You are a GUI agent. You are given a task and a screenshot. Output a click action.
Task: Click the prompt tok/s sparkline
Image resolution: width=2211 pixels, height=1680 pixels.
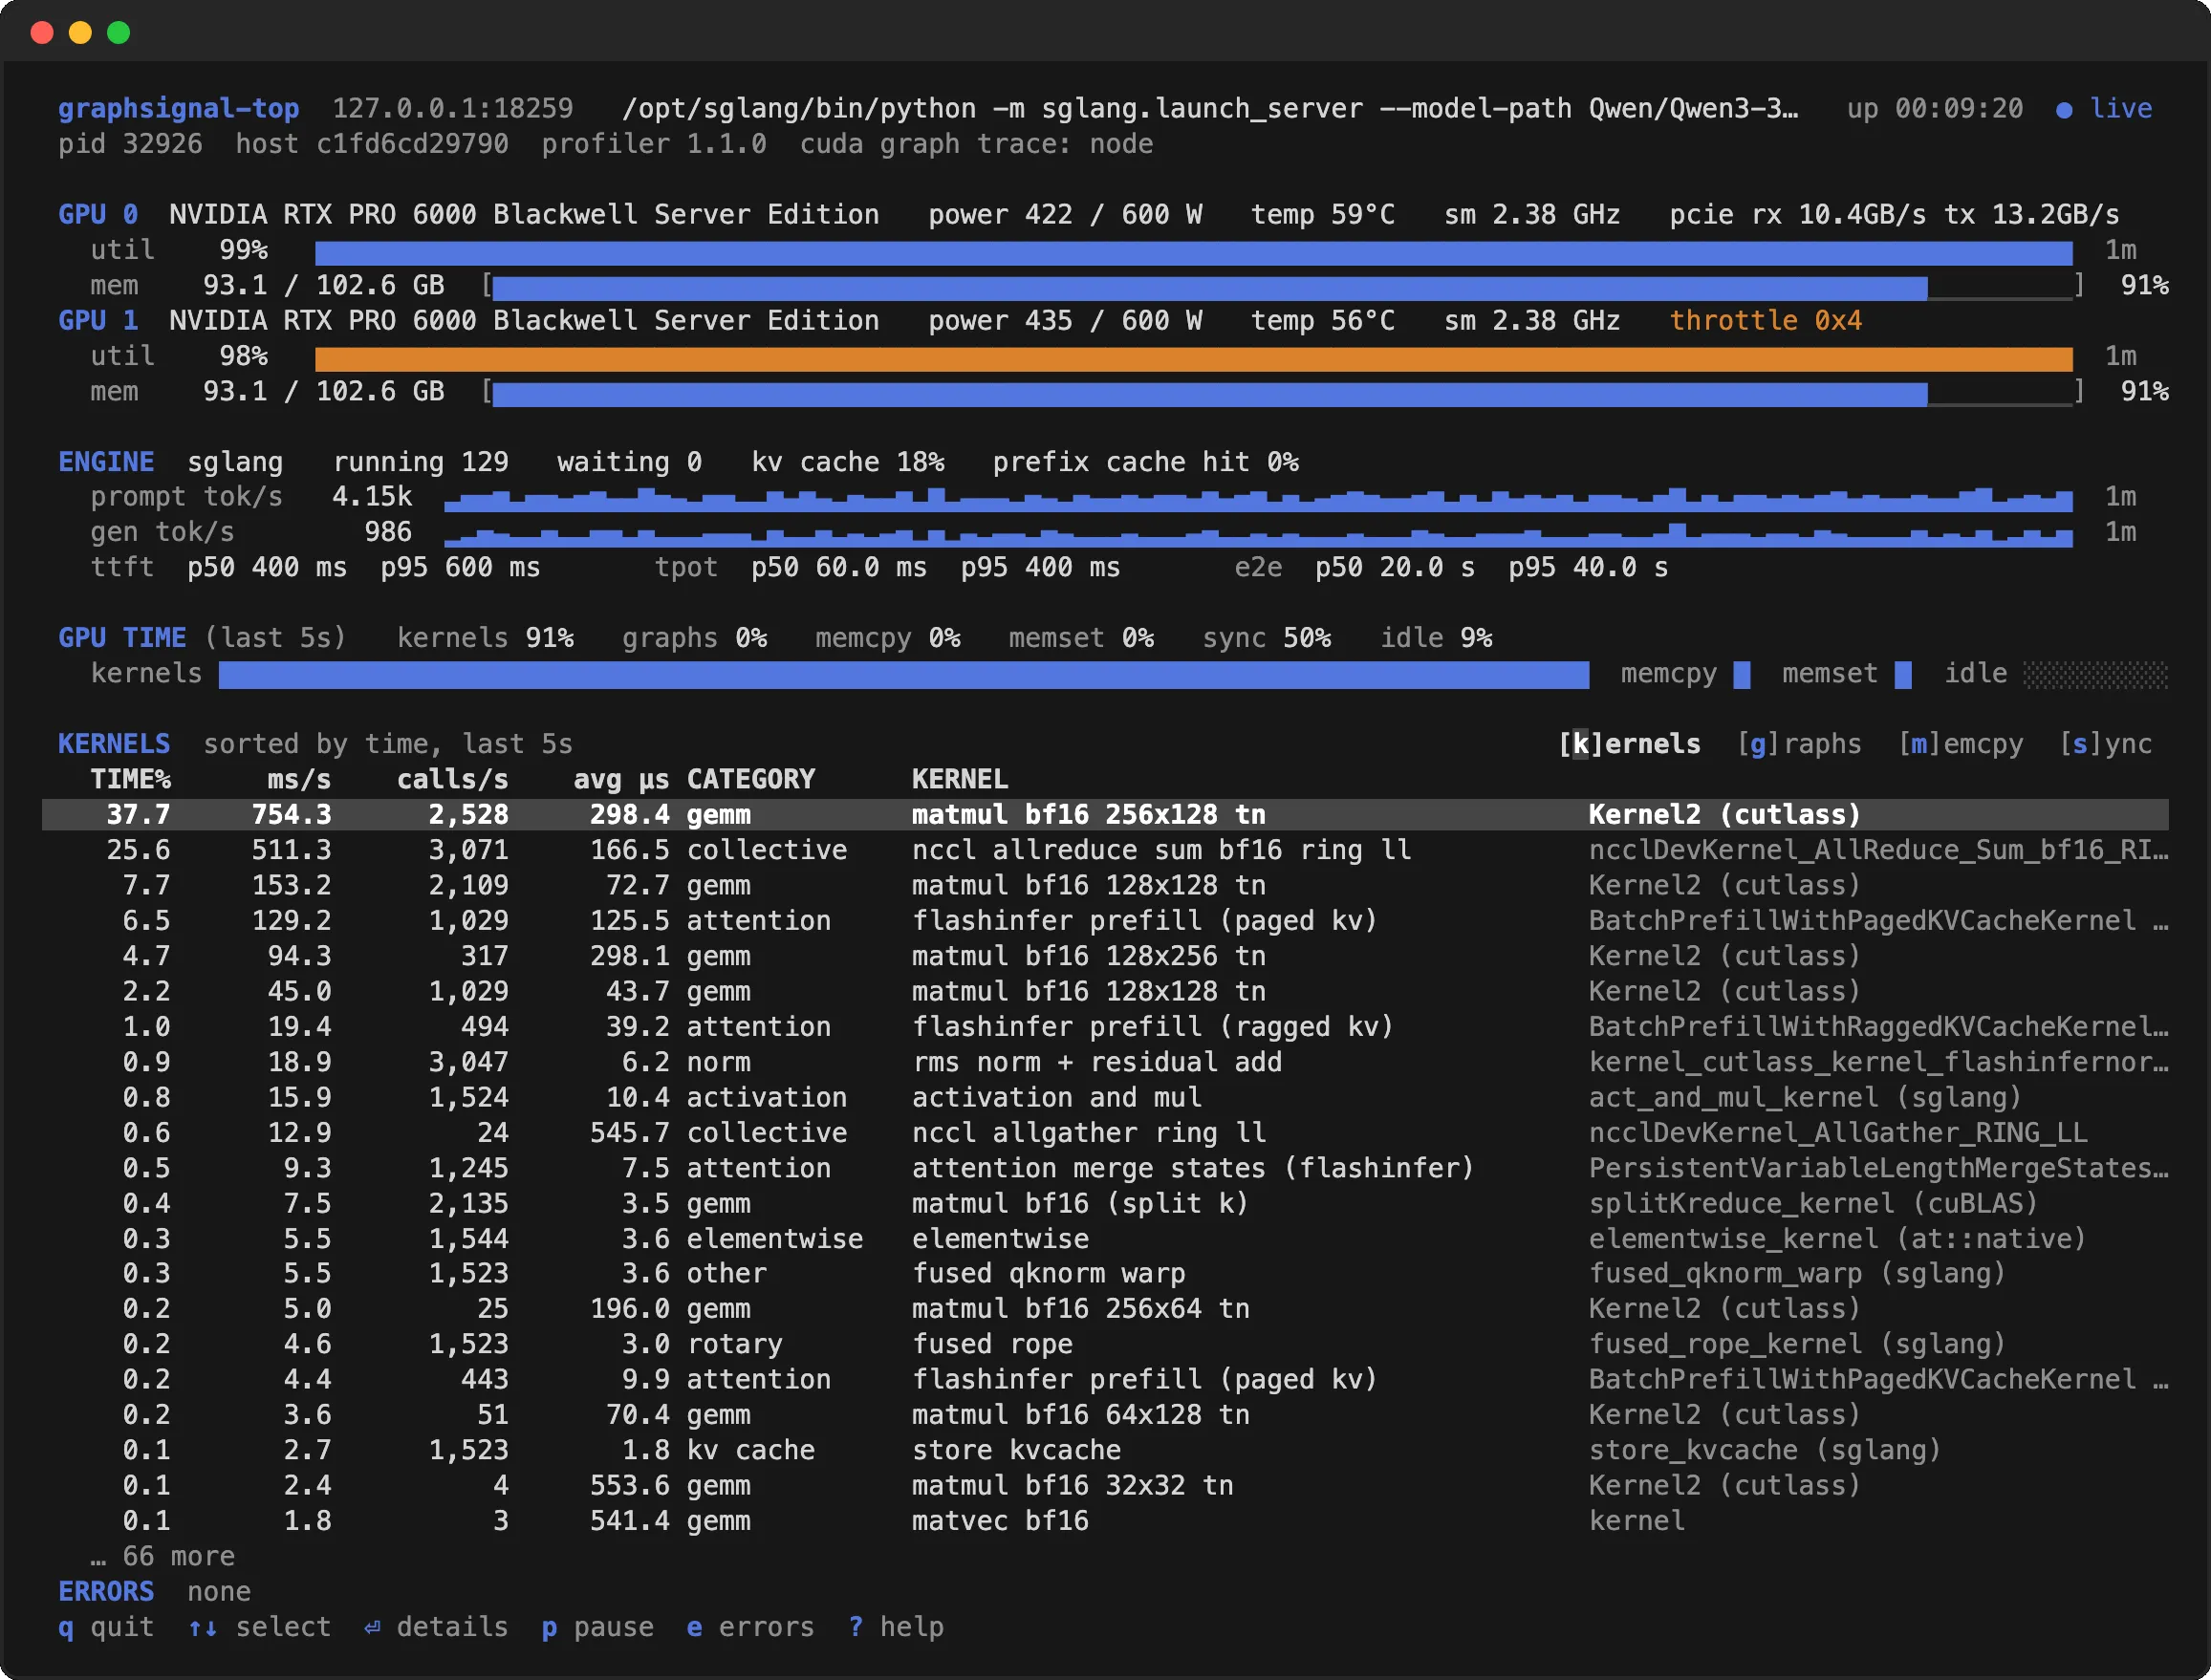tap(1258, 499)
